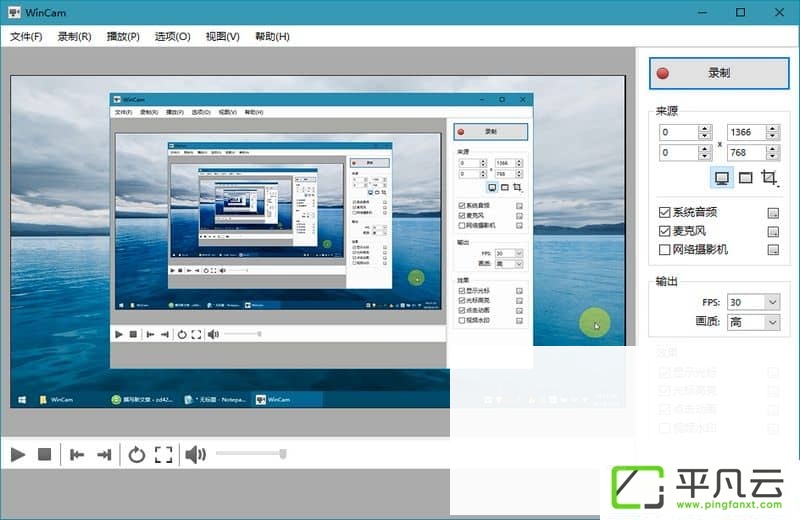This screenshot has height=520, width=800.
Task: Click the faded 点击动画 checkbox
Action: coord(664,409)
